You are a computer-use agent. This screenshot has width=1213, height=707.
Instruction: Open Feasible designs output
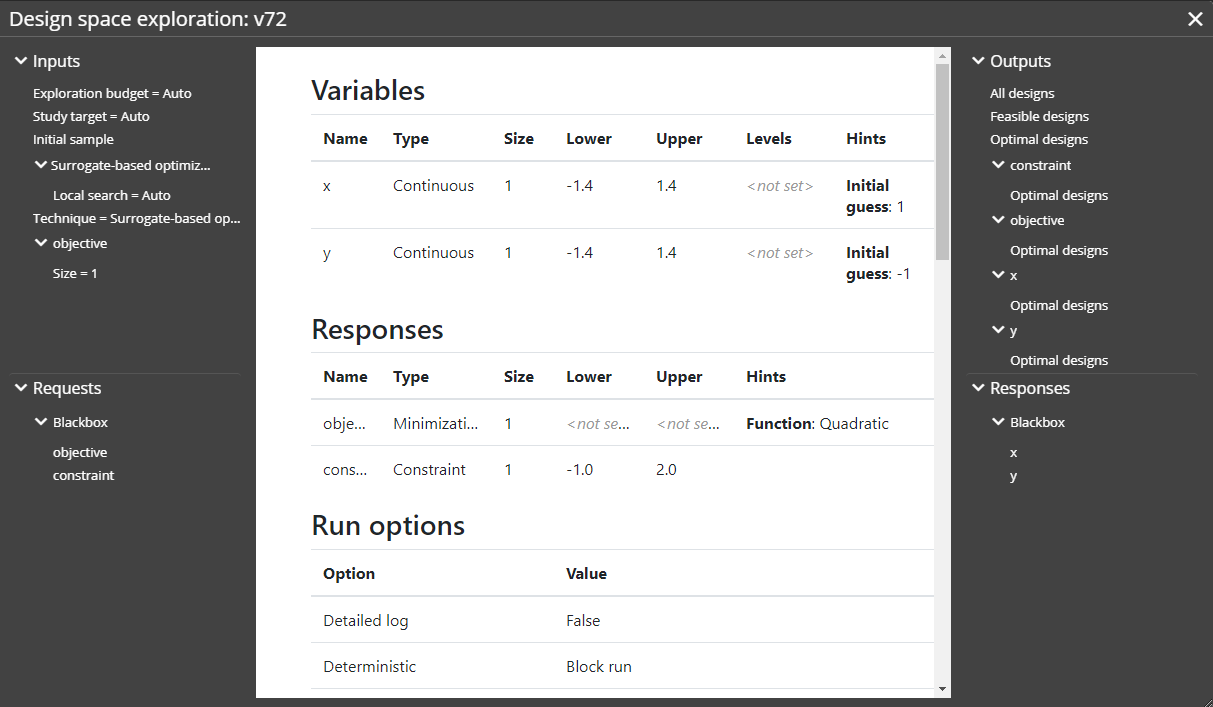pyautogui.click(x=1039, y=116)
